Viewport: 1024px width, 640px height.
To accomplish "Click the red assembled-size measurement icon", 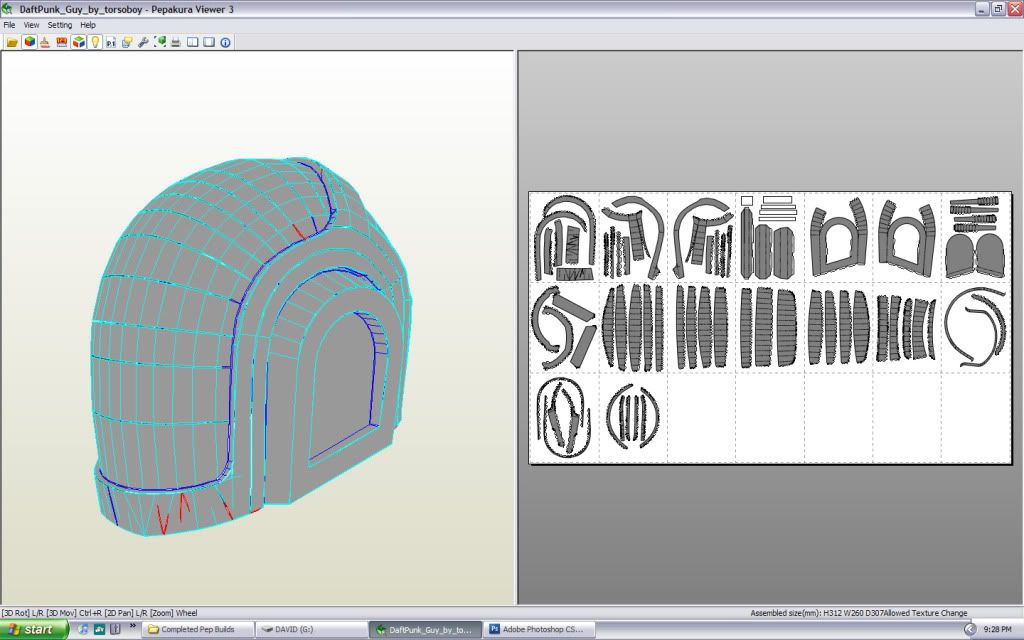I will 62,42.
